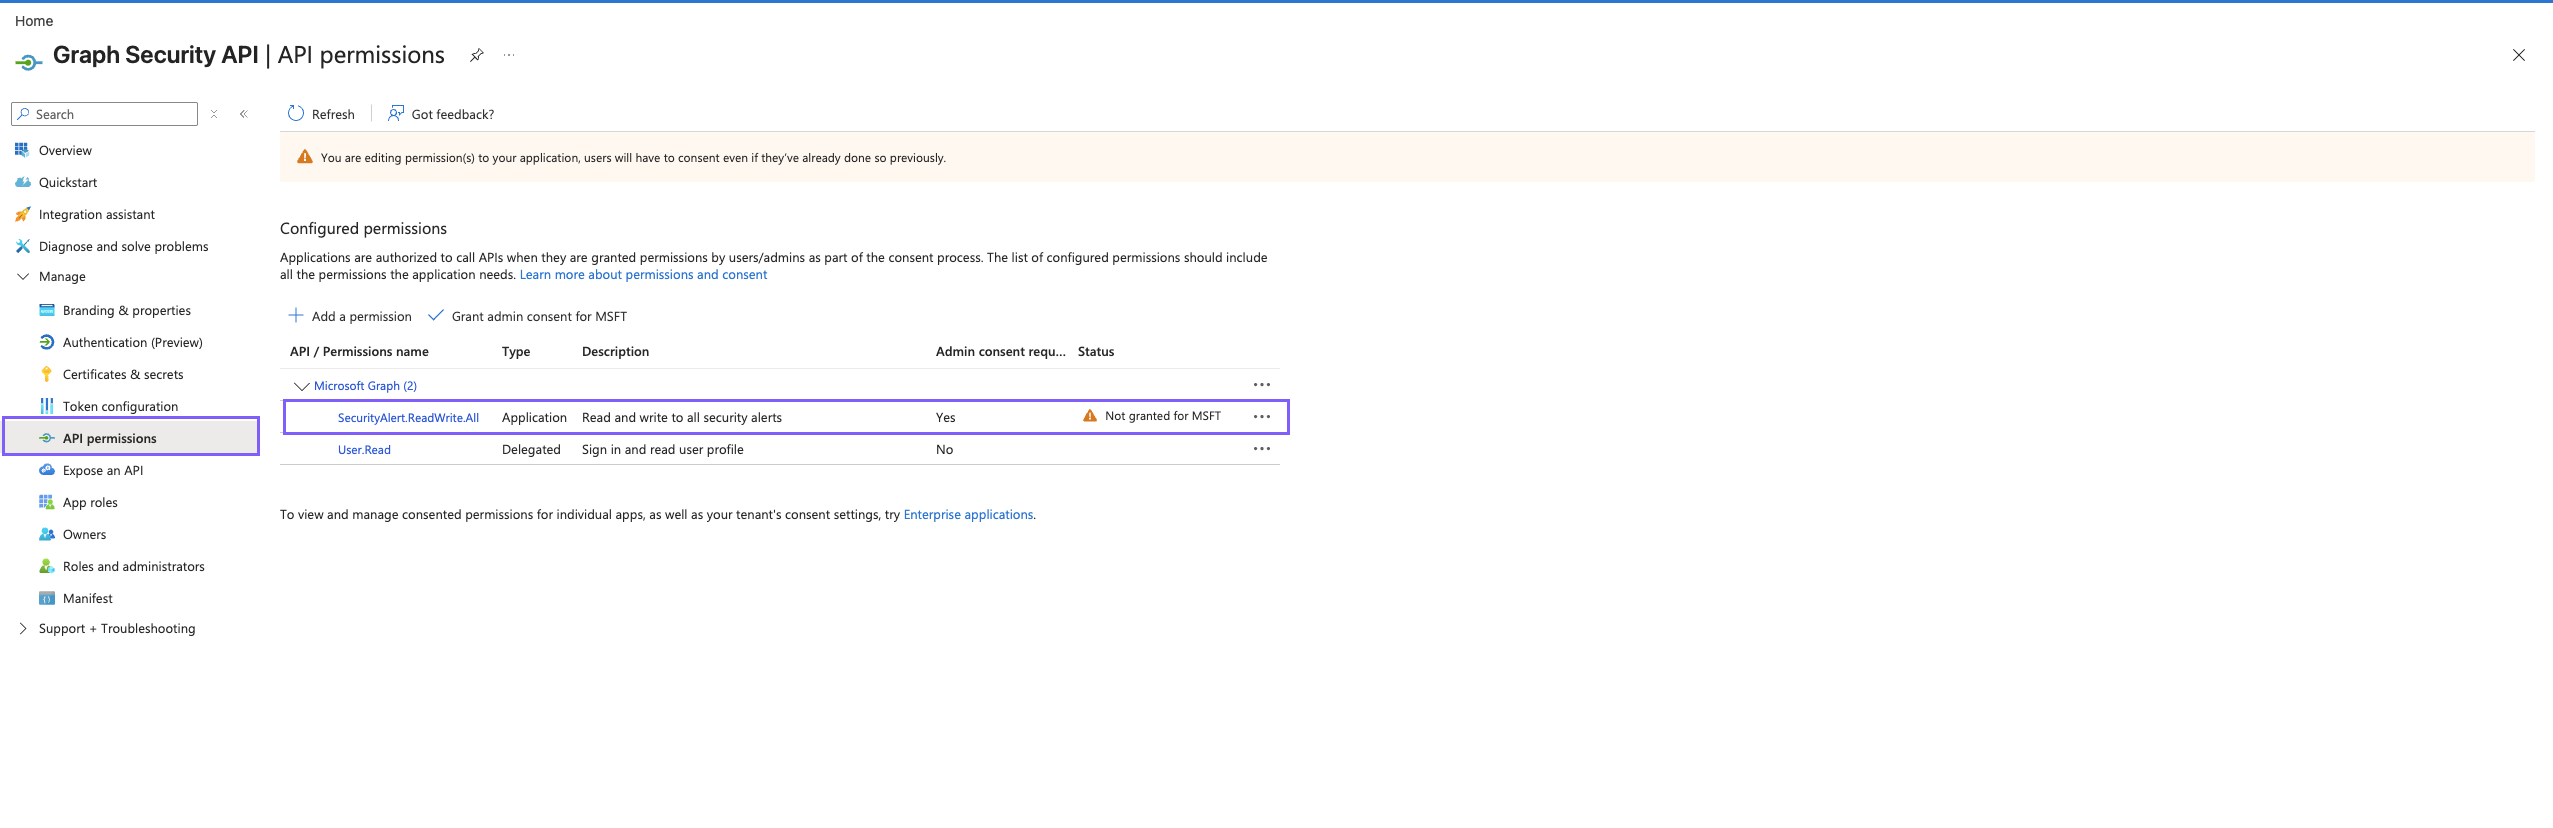Sort by API / Permissions name column header
Image resolution: width=2553 pixels, height=828 pixels.
tap(359, 352)
